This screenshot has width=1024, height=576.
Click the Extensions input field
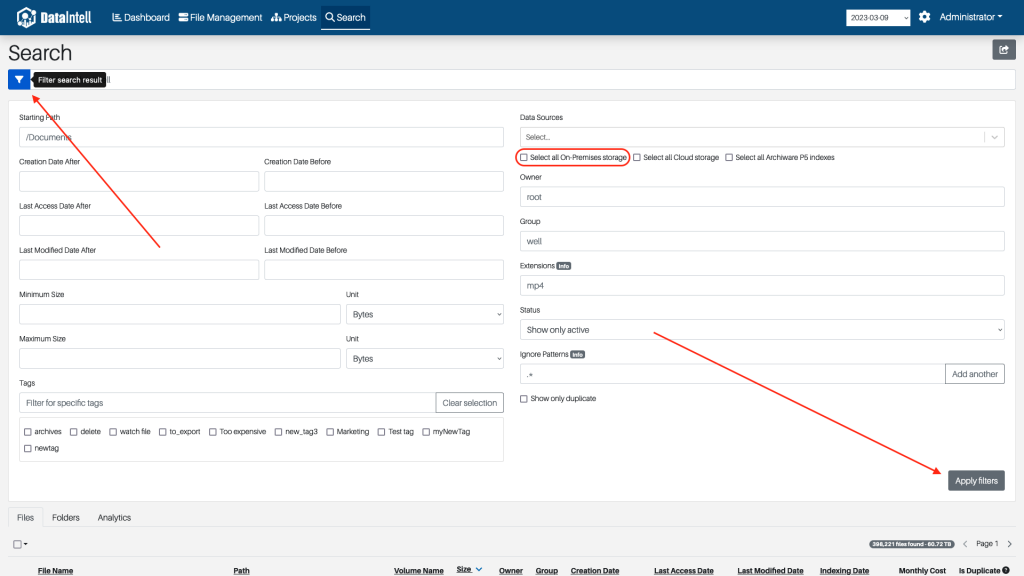tap(761, 285)
